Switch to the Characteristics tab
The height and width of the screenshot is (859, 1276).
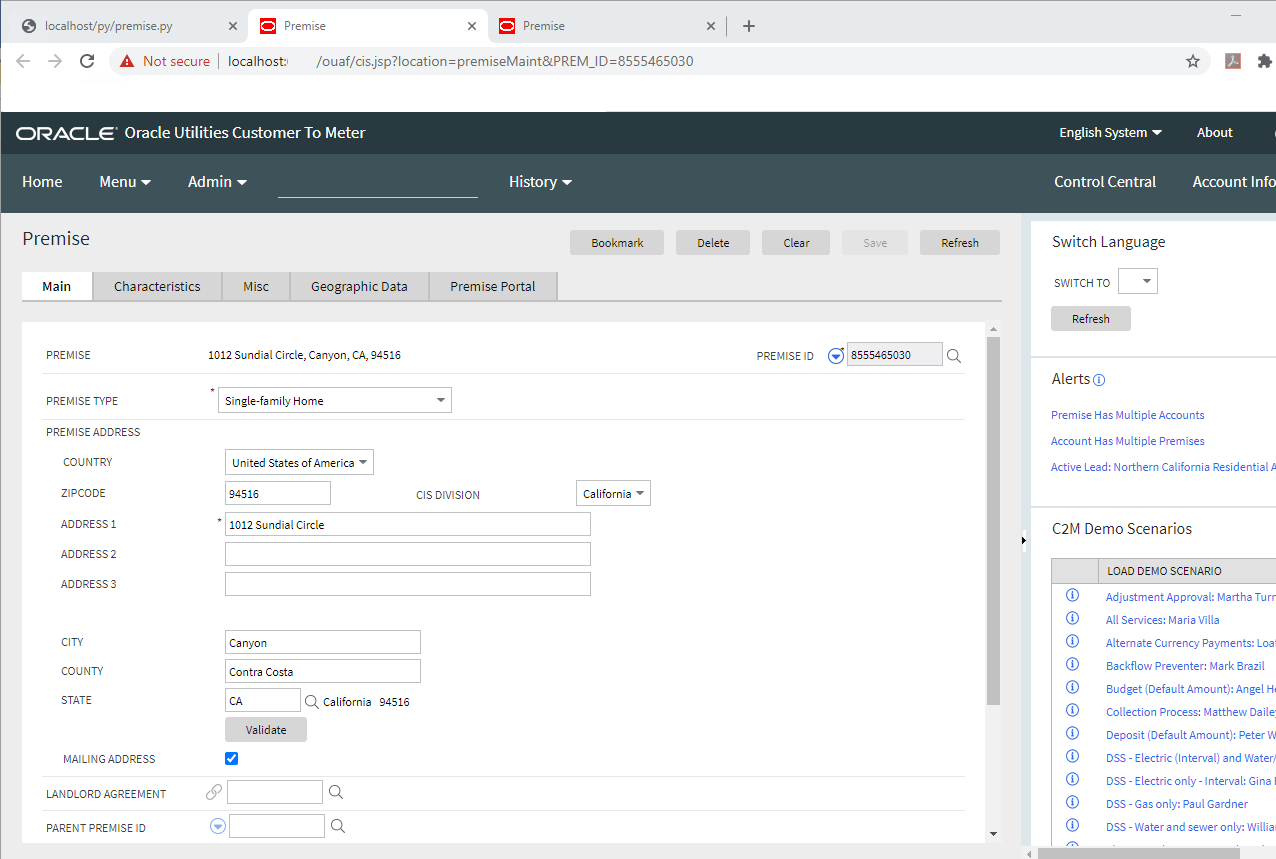tap(157, 286)
